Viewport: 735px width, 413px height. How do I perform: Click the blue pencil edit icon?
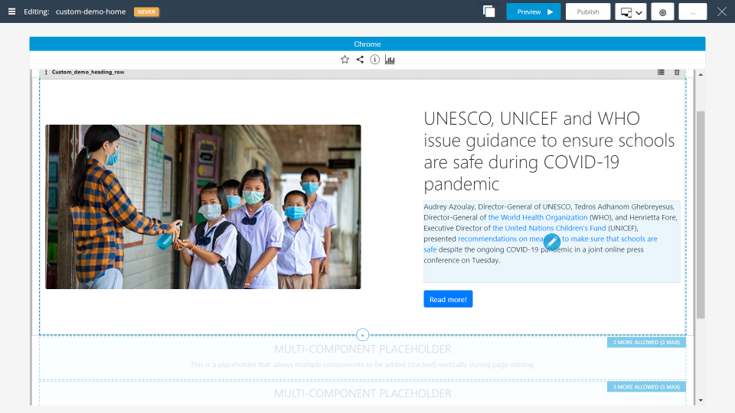click(x=551, y=241)
